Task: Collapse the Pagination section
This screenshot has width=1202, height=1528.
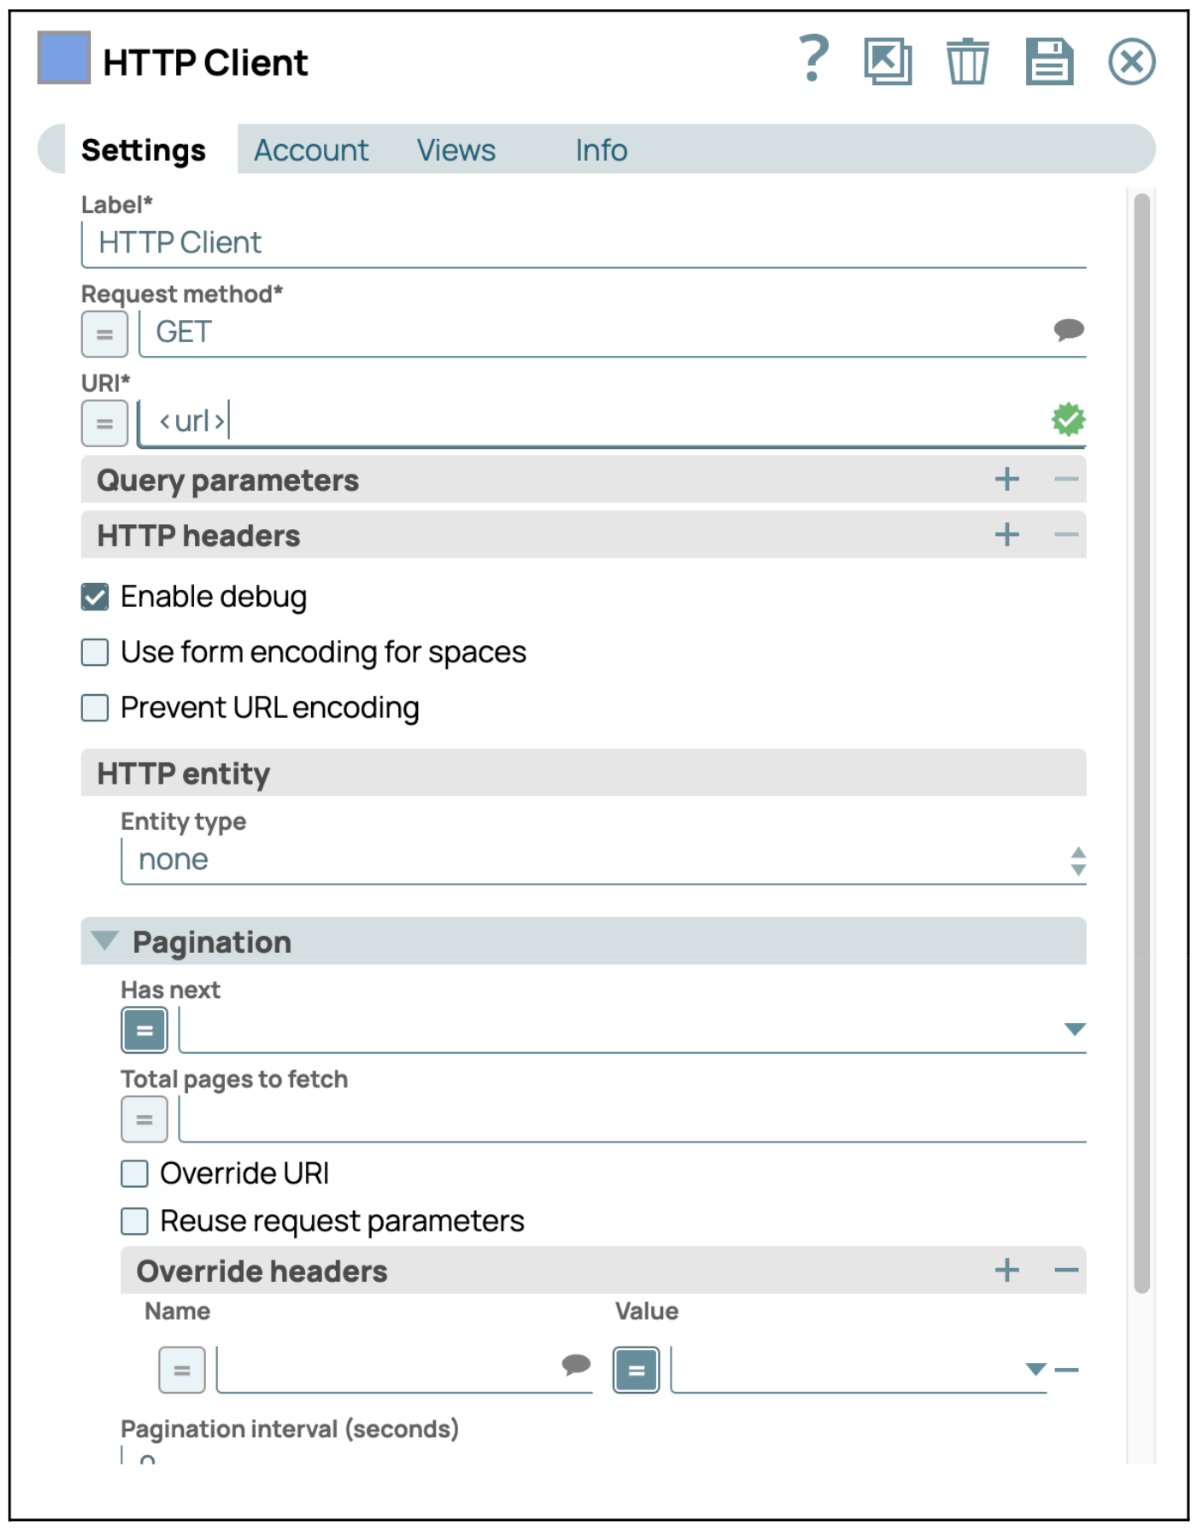Action: click(104, 941)
